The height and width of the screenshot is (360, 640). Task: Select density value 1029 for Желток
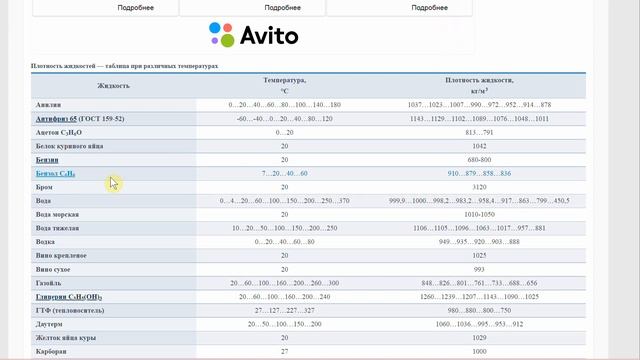tap(479, 338)
